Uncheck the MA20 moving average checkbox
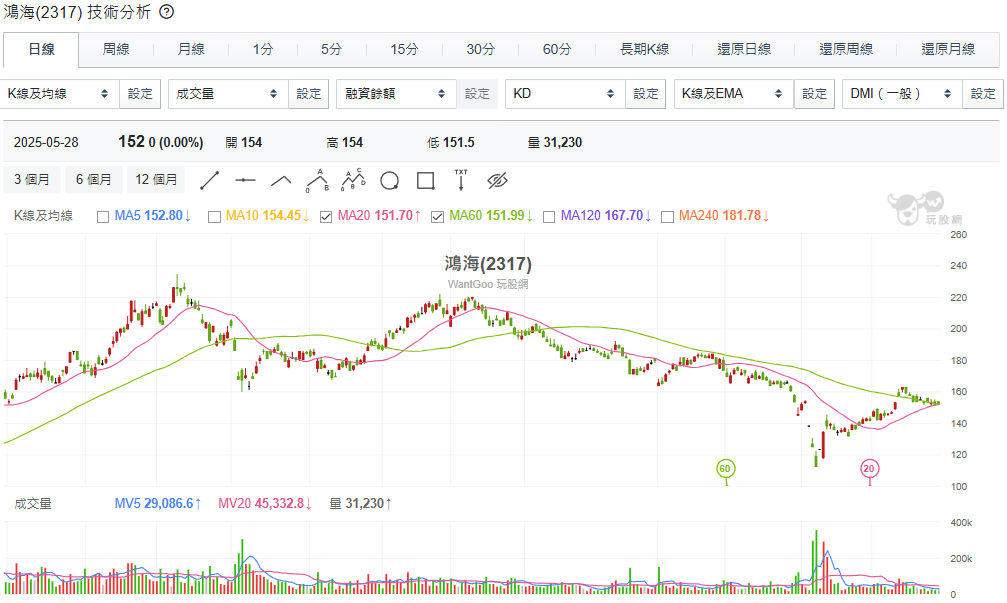Screen dimensions: 1007x603 click(326, 216)
